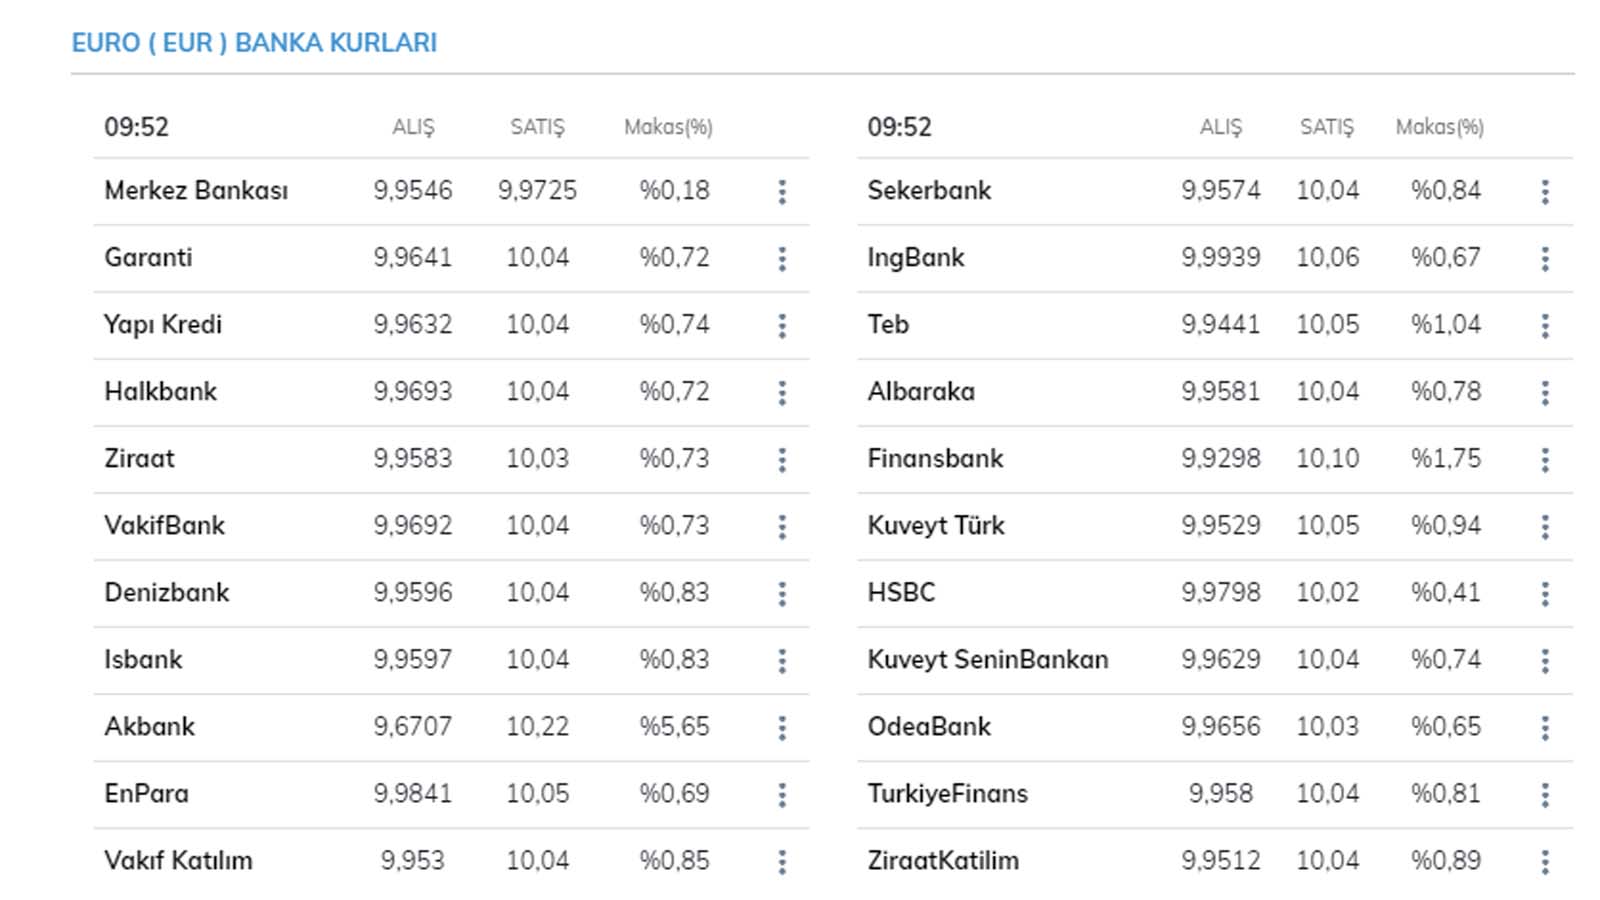Image resolution: width=1600 pixels, height=900 pixels.
Task: Click the options dots in Finansbank row
Action: (1545, 460)
